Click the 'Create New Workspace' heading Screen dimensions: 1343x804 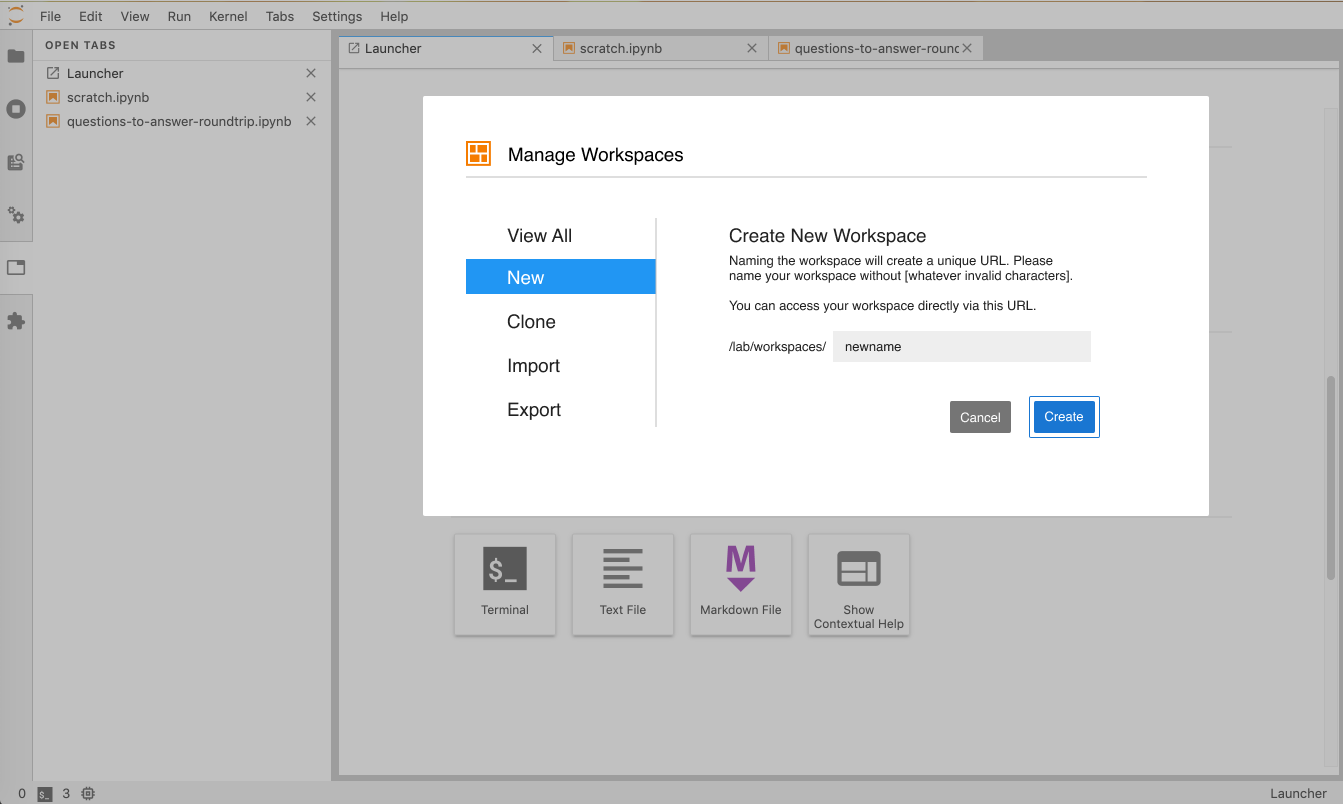[x=828, y=236]
